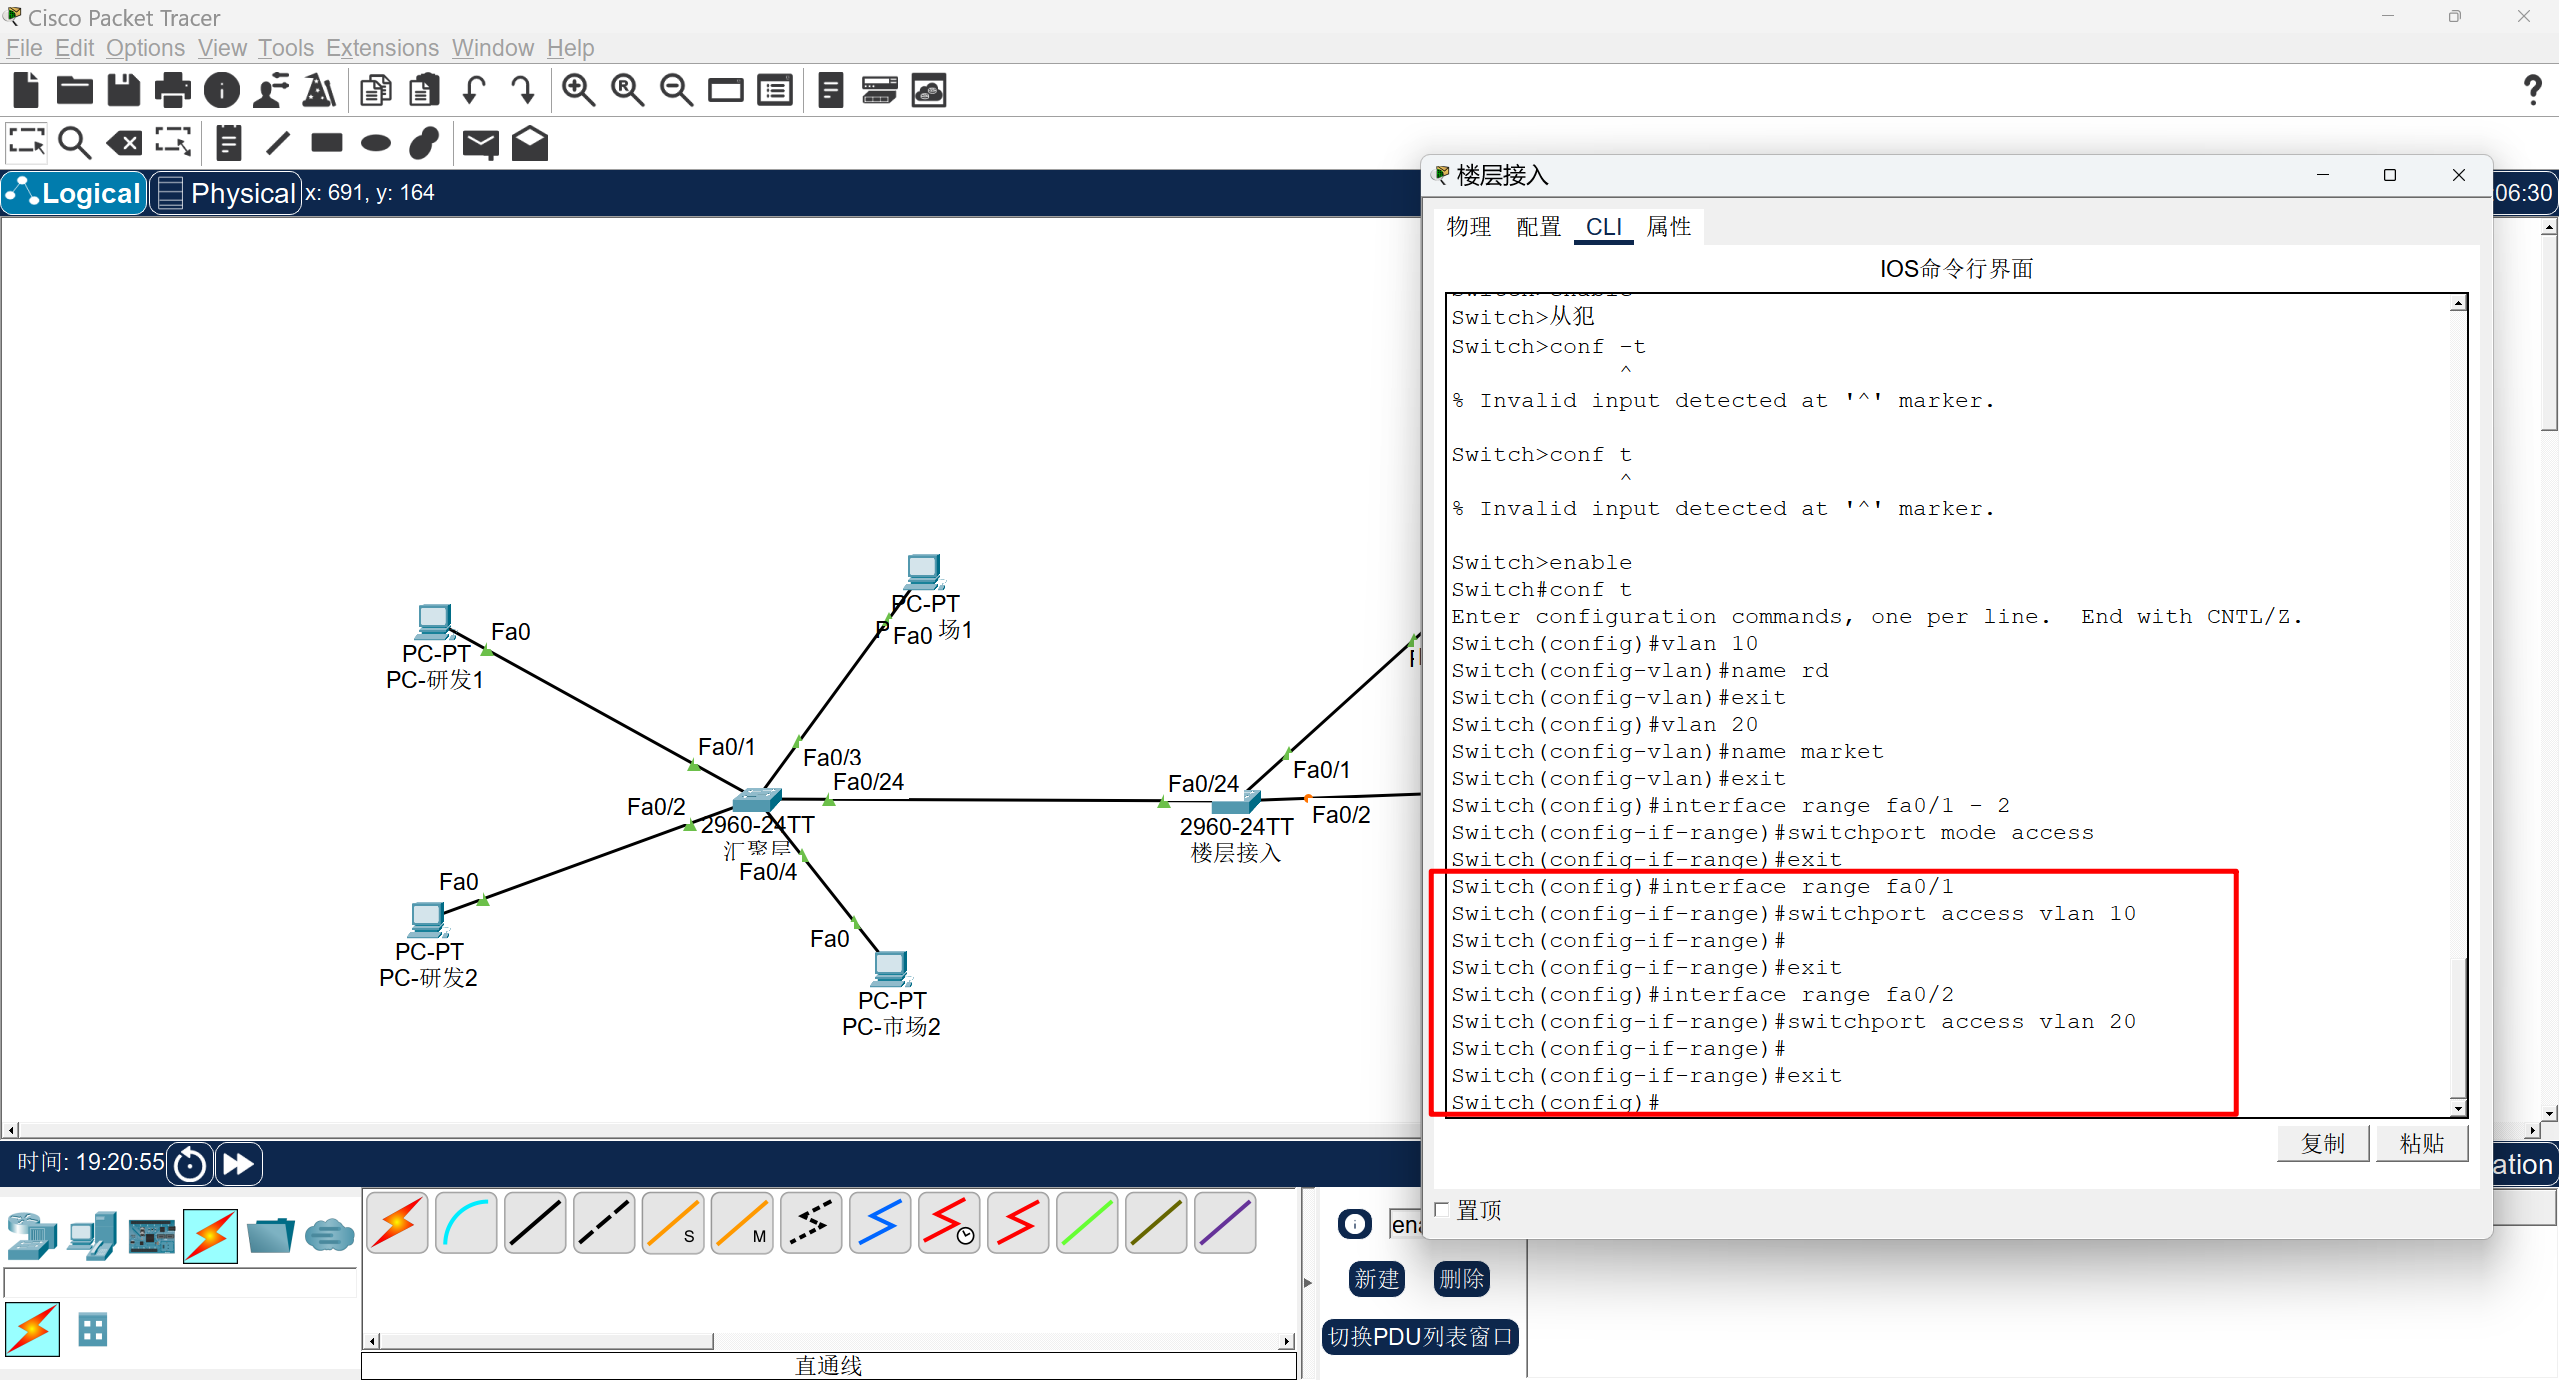Choose the copper straight-through solid black cable
The image size is (2559, 1380).
click(535, 1222)
